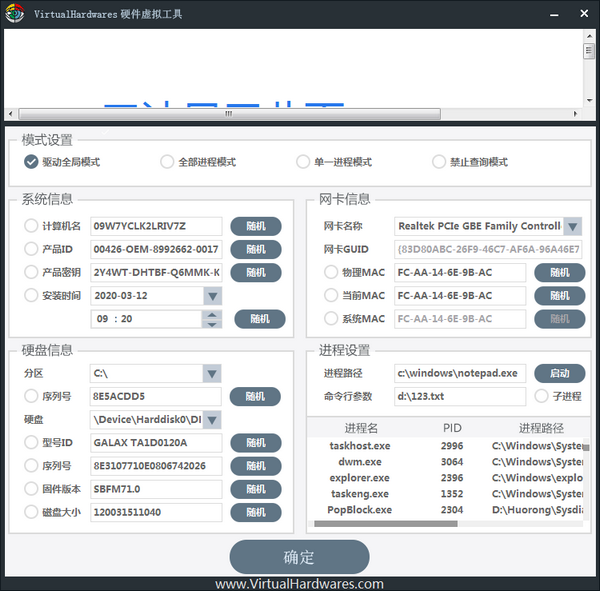Expand the 网卡名称 adapter dropdown

tap(572, 226)
